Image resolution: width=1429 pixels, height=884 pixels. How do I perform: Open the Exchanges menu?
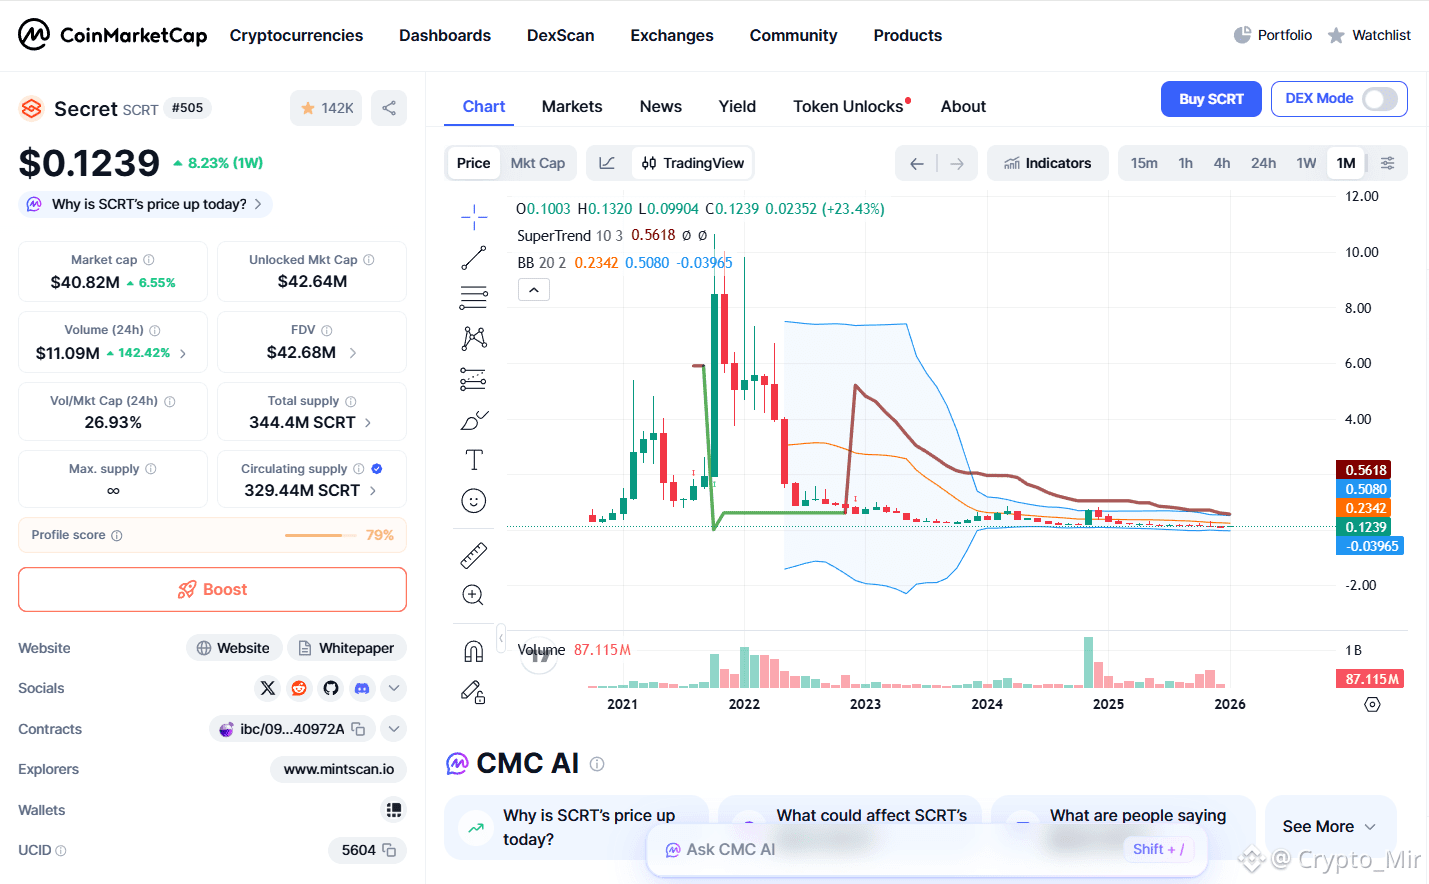click(672, 35)
